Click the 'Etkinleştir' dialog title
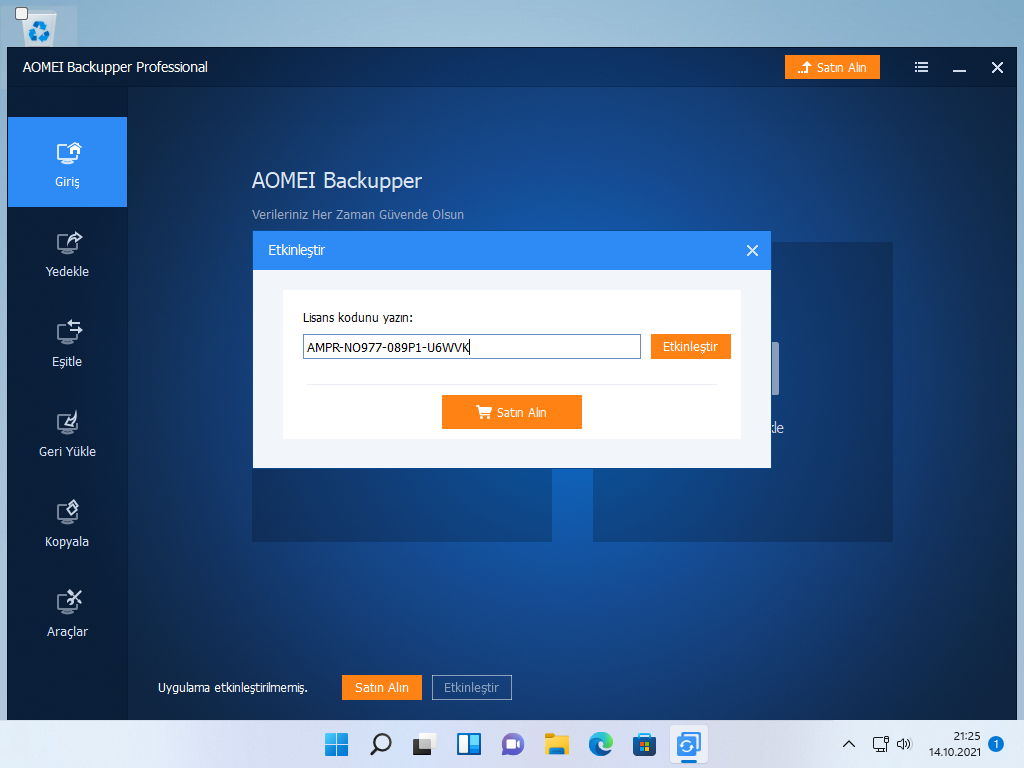This screenshot has width=1024, height=768. tap(296, 250)
